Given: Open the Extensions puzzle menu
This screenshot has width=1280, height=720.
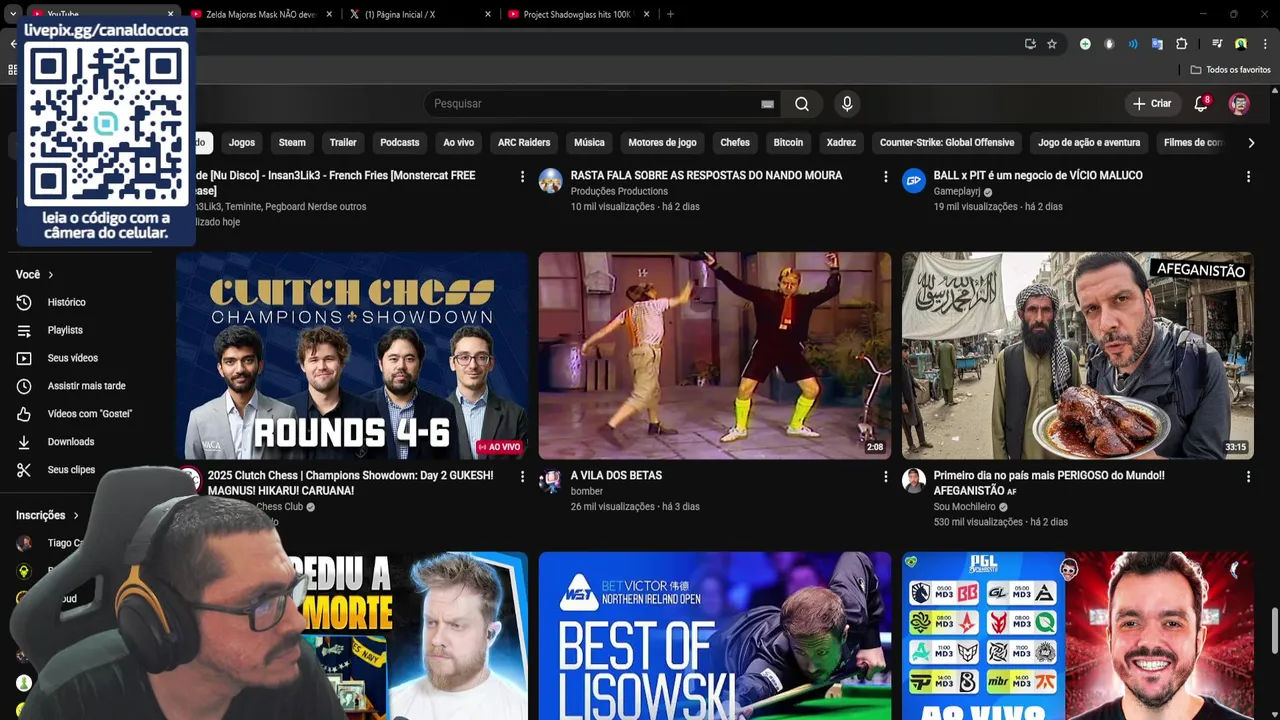Looking at the screenshot, I should tap(1181, 44).
